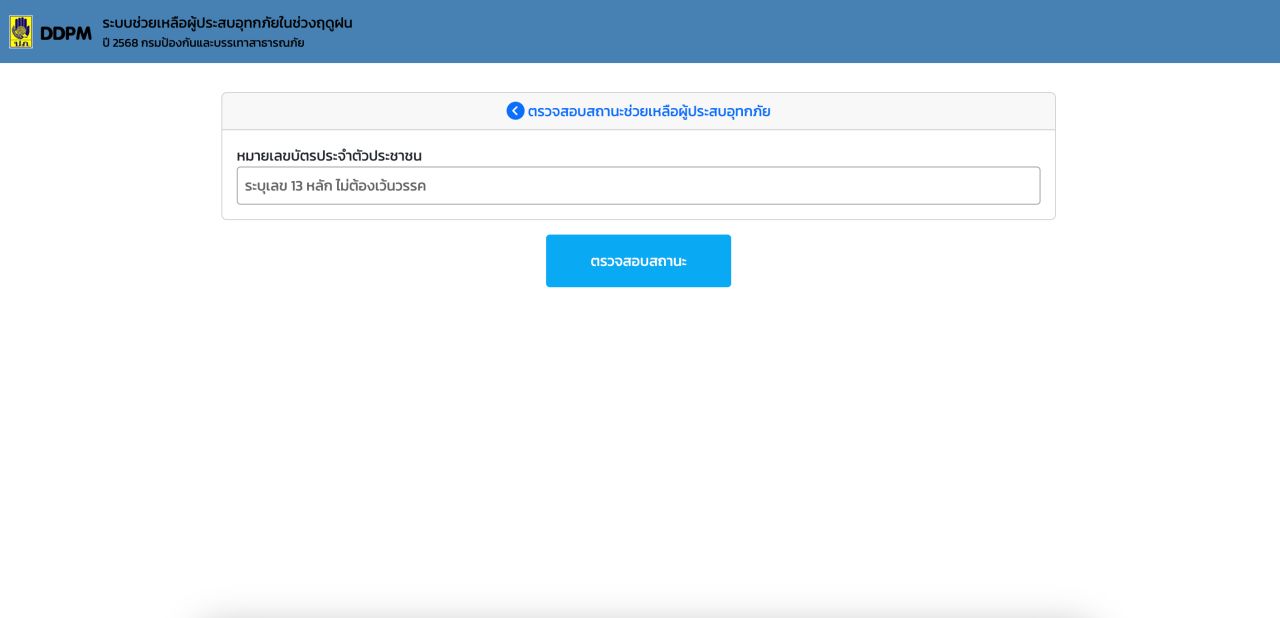Click the หมายเลขบัตรประจำตัวประชาชน field label
Viewport: 1280px width, 618px height.
coord(329,156)
